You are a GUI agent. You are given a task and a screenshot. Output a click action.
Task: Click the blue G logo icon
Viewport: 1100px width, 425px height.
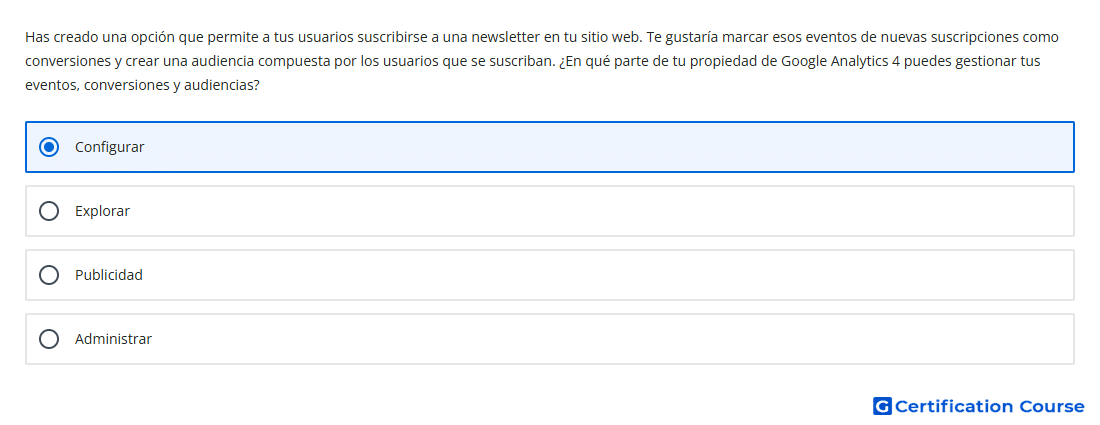882,406
